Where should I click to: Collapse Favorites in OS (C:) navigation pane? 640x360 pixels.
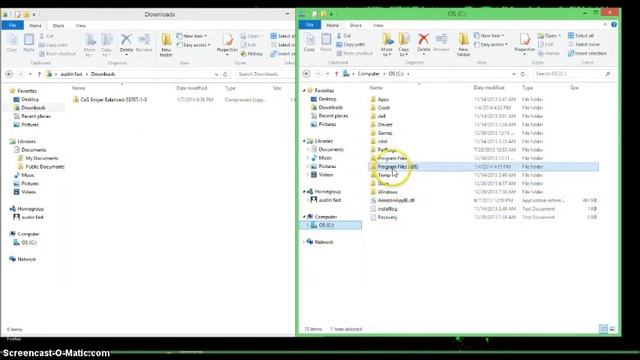(304, 90)
